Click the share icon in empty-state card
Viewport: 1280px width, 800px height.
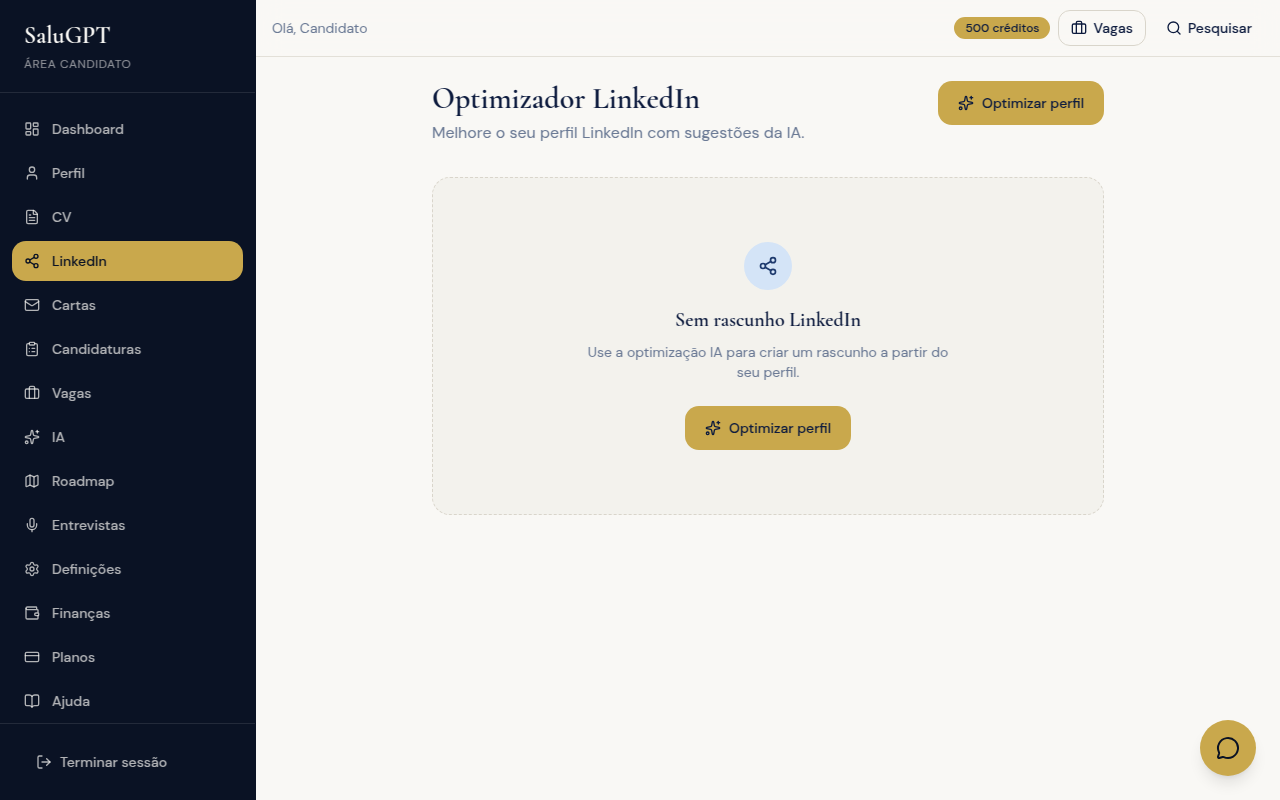(x=768, y=266)
